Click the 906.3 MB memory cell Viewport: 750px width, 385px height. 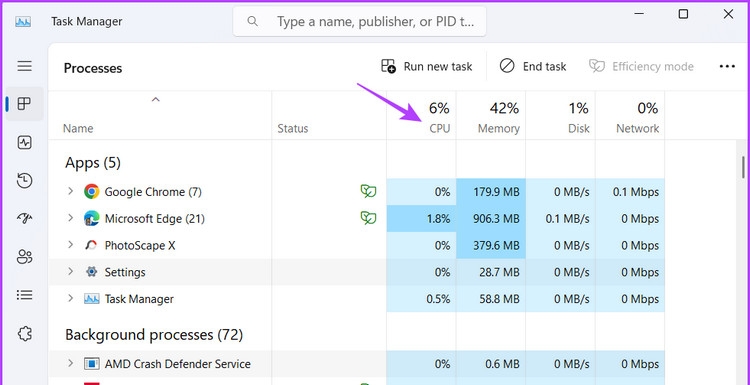point(491,219)
